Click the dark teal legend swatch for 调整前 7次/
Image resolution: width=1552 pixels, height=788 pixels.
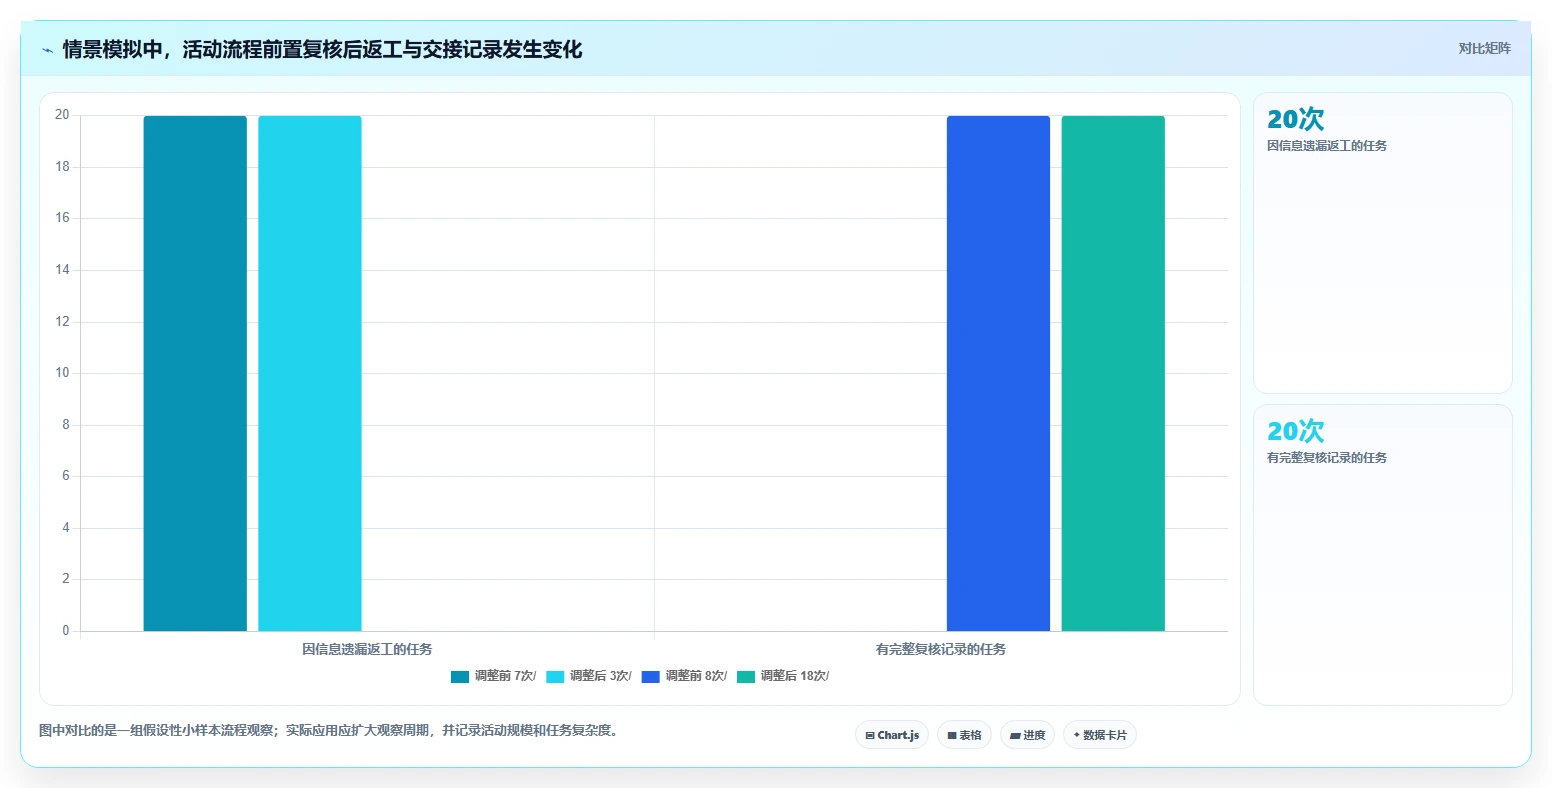coord(460,677)
